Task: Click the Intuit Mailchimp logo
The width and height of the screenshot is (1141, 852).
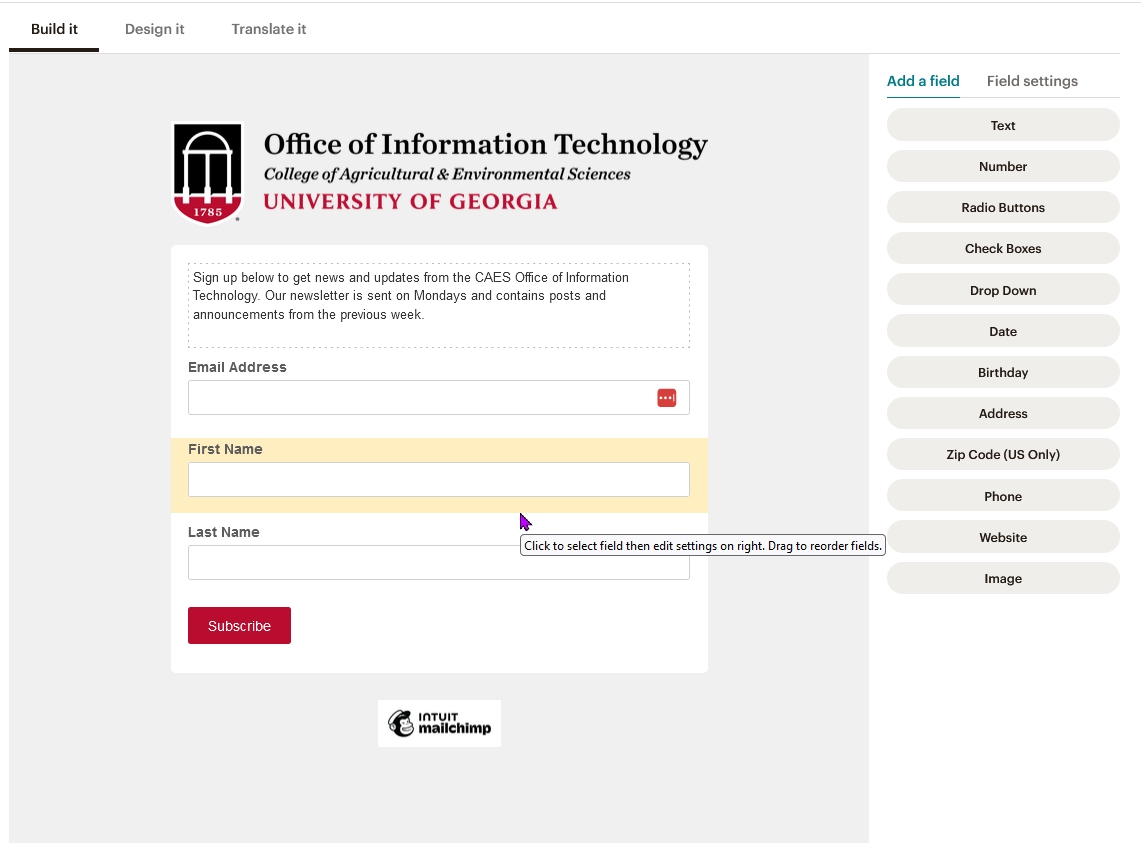Action: pos(439,722)
